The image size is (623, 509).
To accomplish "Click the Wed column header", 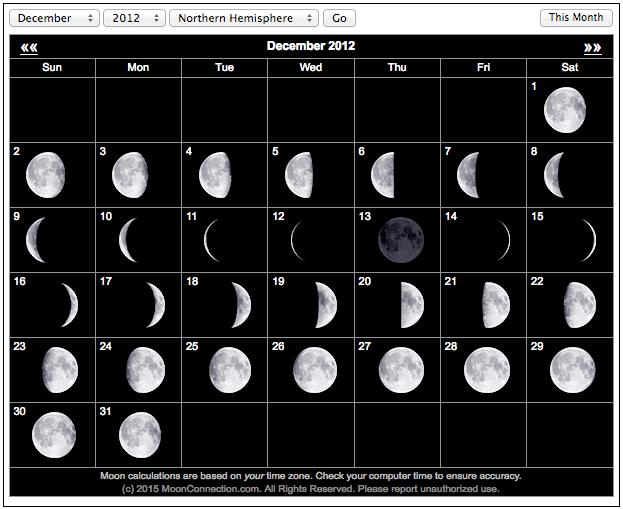I will [x=311, y=67].
